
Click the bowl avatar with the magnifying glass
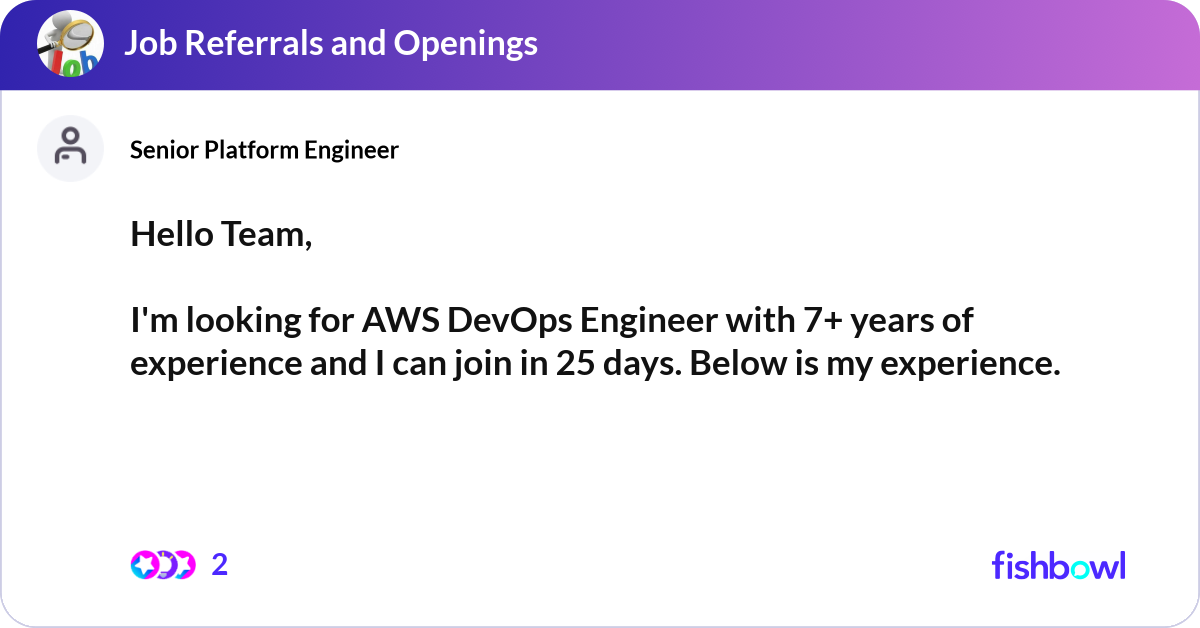tap(69, 43)
